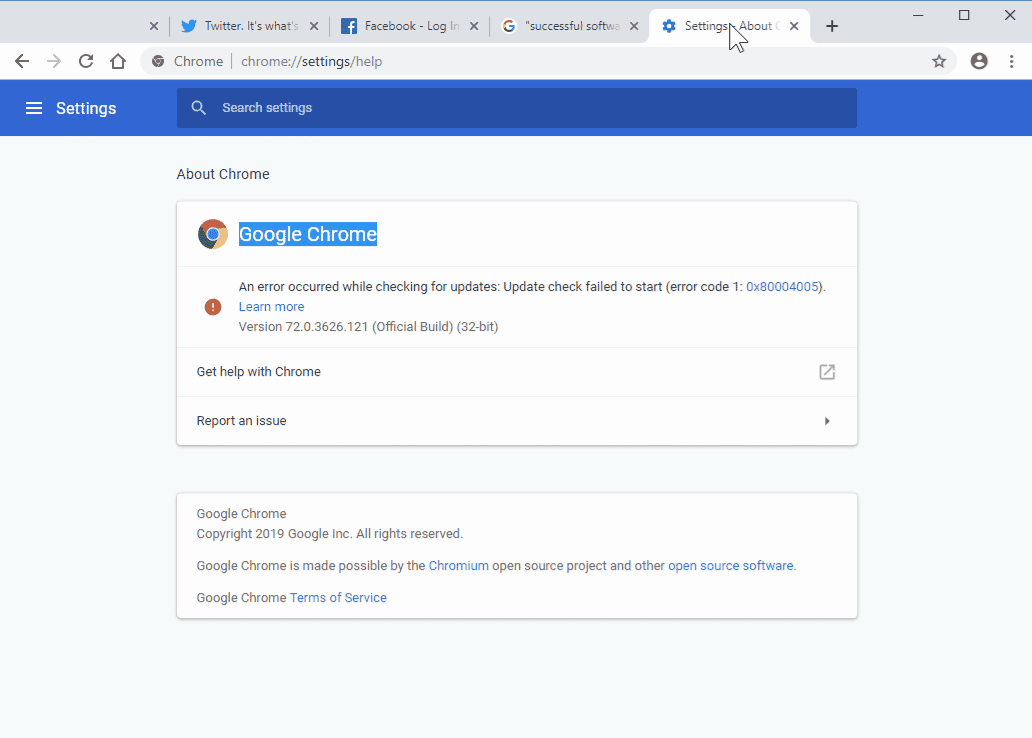Click the external link icon for Chrome help
Screen dimensions: 1032x738
tap(827, 372)
